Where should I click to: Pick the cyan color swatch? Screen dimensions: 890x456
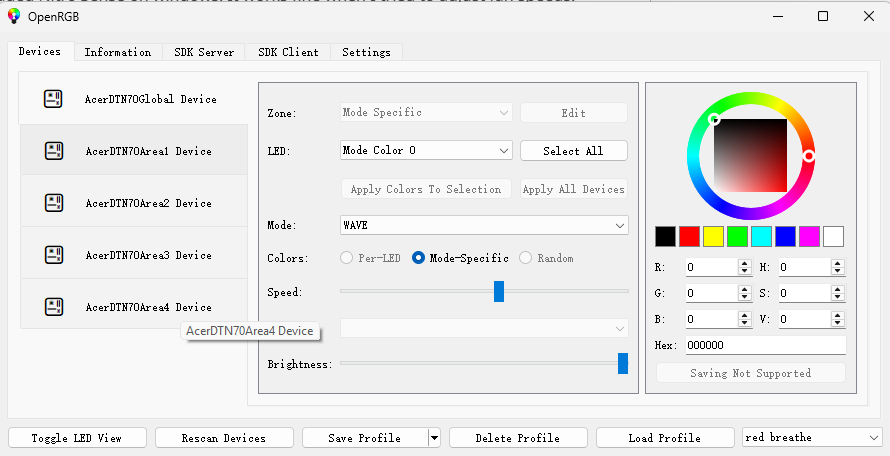pos(762,236)
